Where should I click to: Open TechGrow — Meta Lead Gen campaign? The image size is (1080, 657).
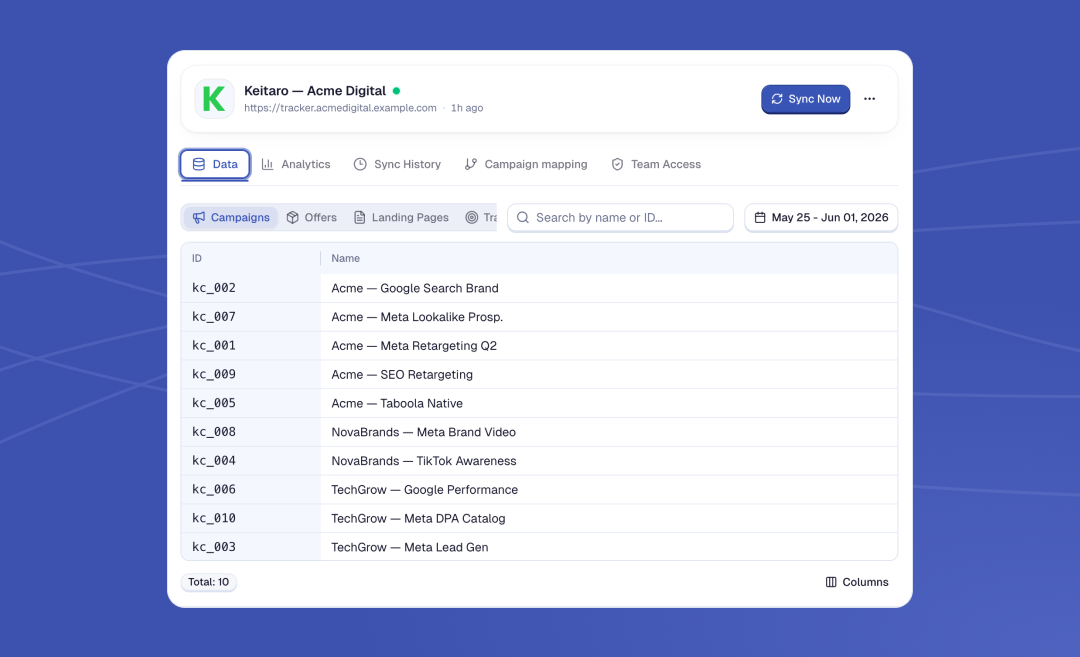[410, 548]
